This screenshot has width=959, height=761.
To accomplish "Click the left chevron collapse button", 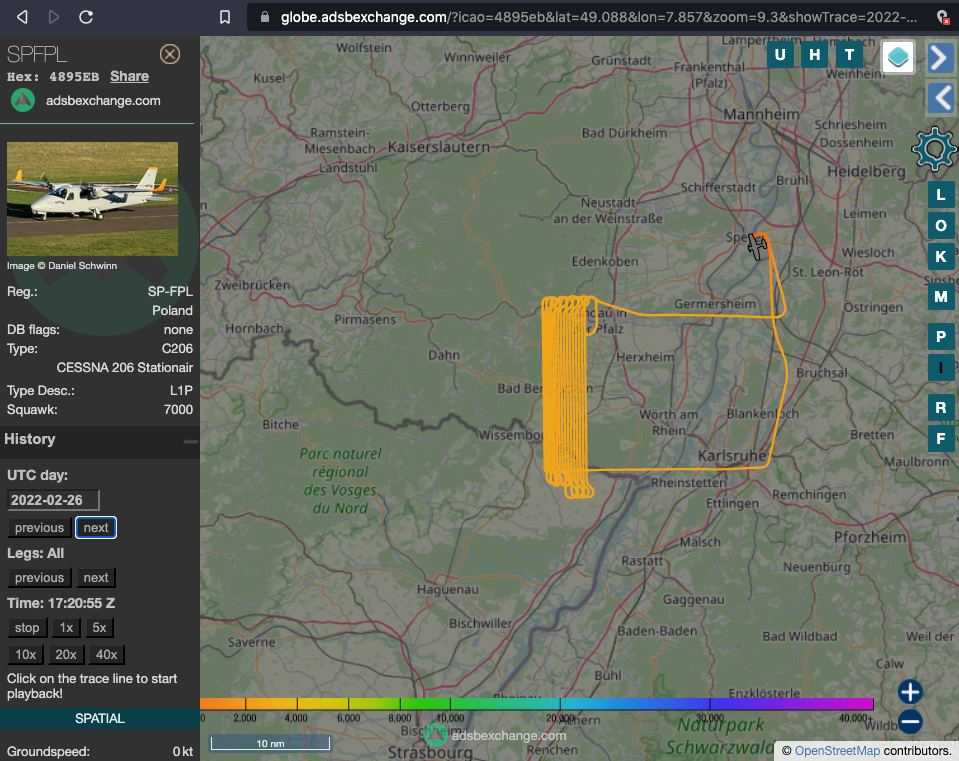I will 940,98.
